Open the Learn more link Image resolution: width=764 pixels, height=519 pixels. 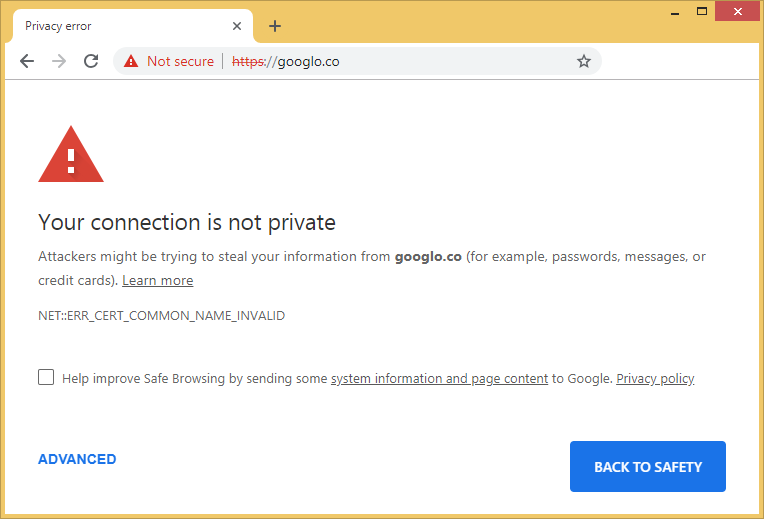click(x=158, y=281)
